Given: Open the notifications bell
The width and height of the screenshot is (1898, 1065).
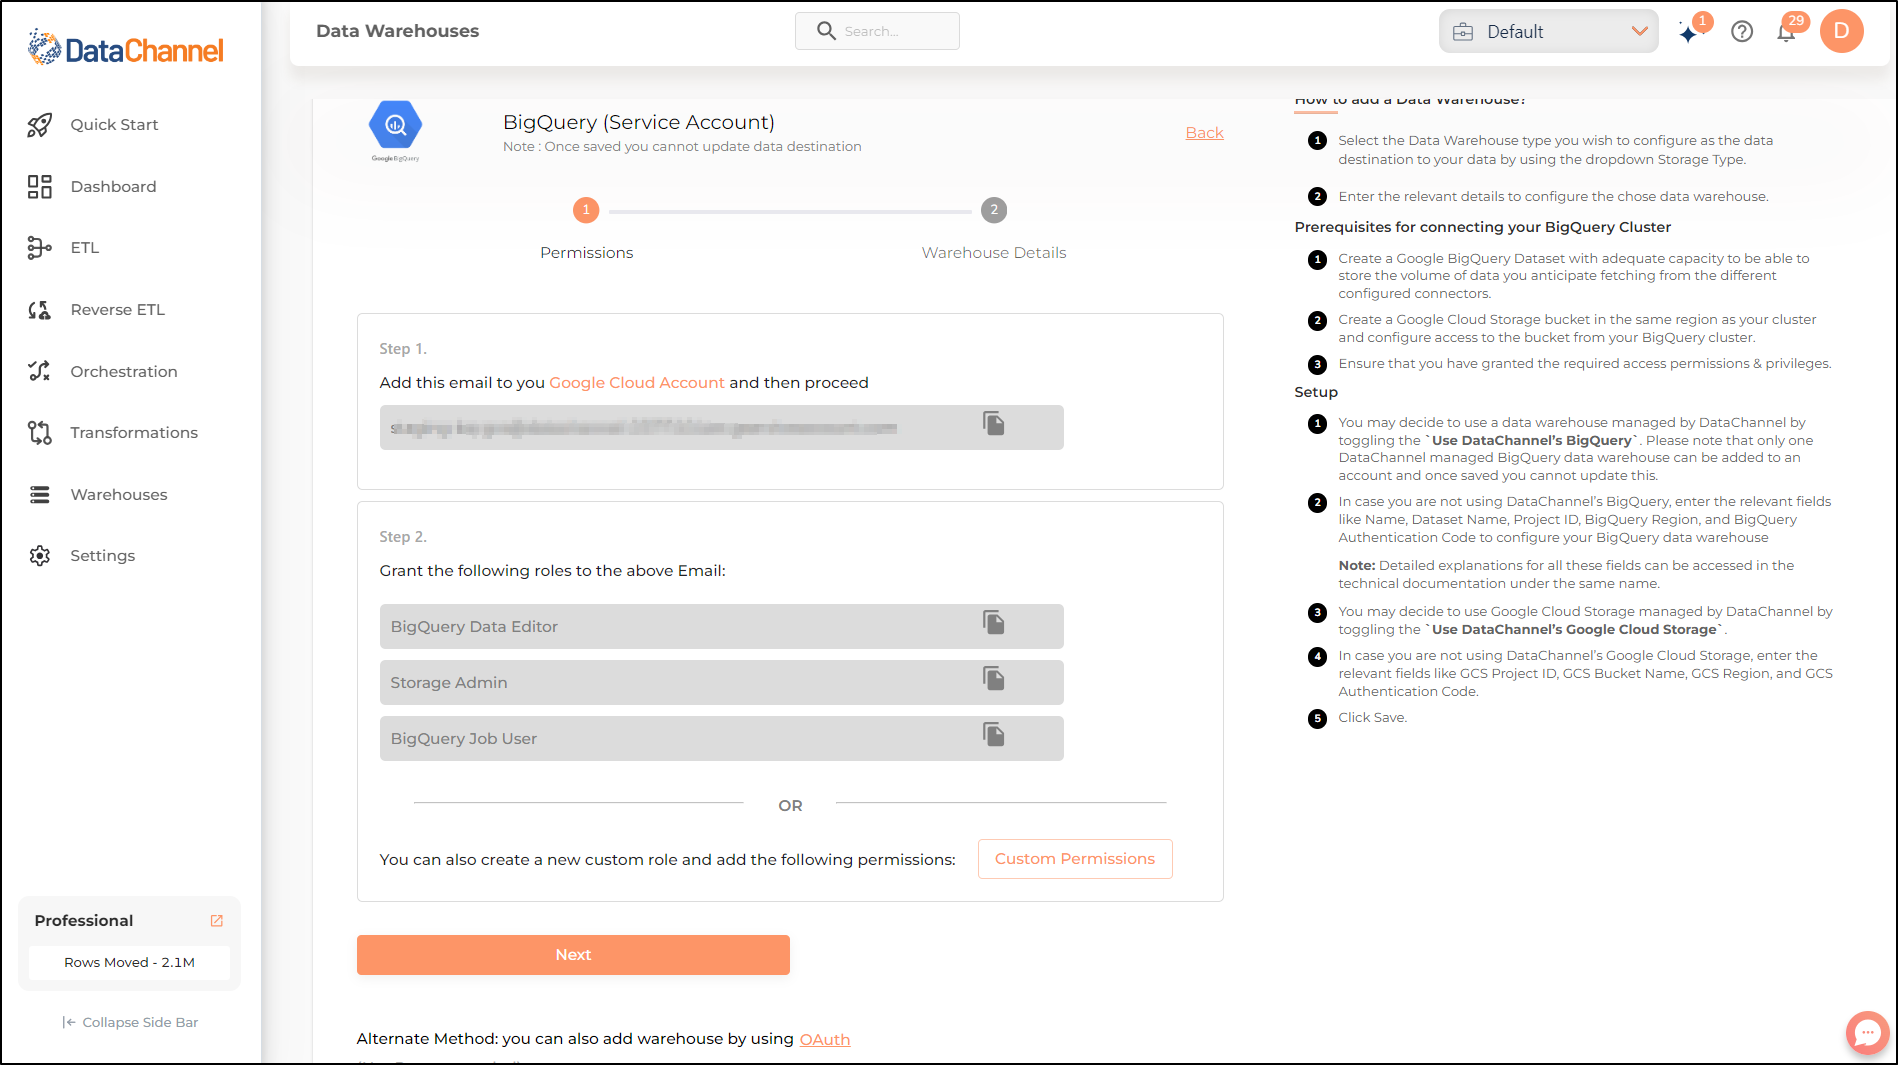Looking at the screenshot, I should pyautogui.click(x=1787, y=32).
